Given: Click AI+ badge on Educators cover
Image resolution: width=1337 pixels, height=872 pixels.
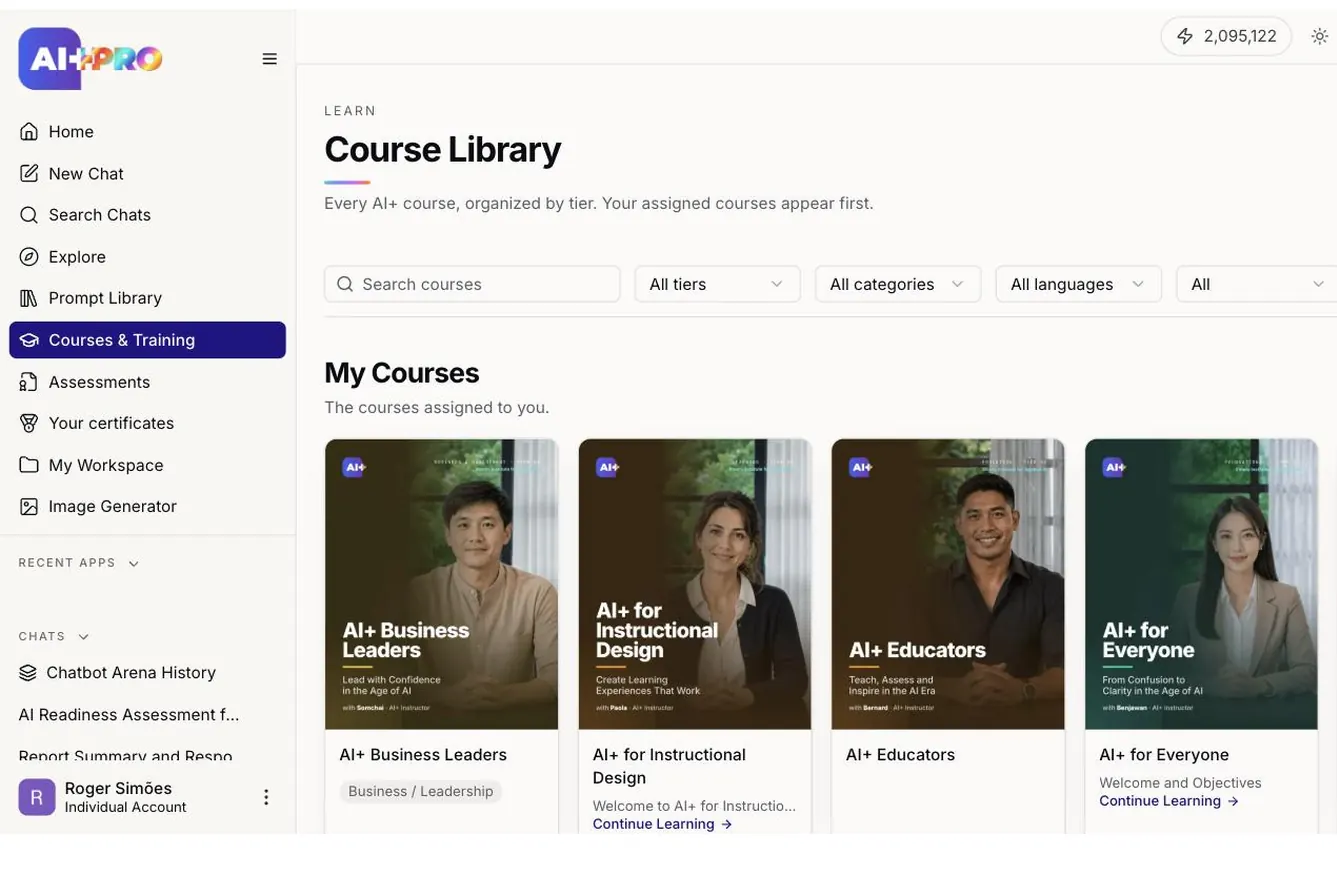Looking at the screenshot, I should tap(860, 467).
